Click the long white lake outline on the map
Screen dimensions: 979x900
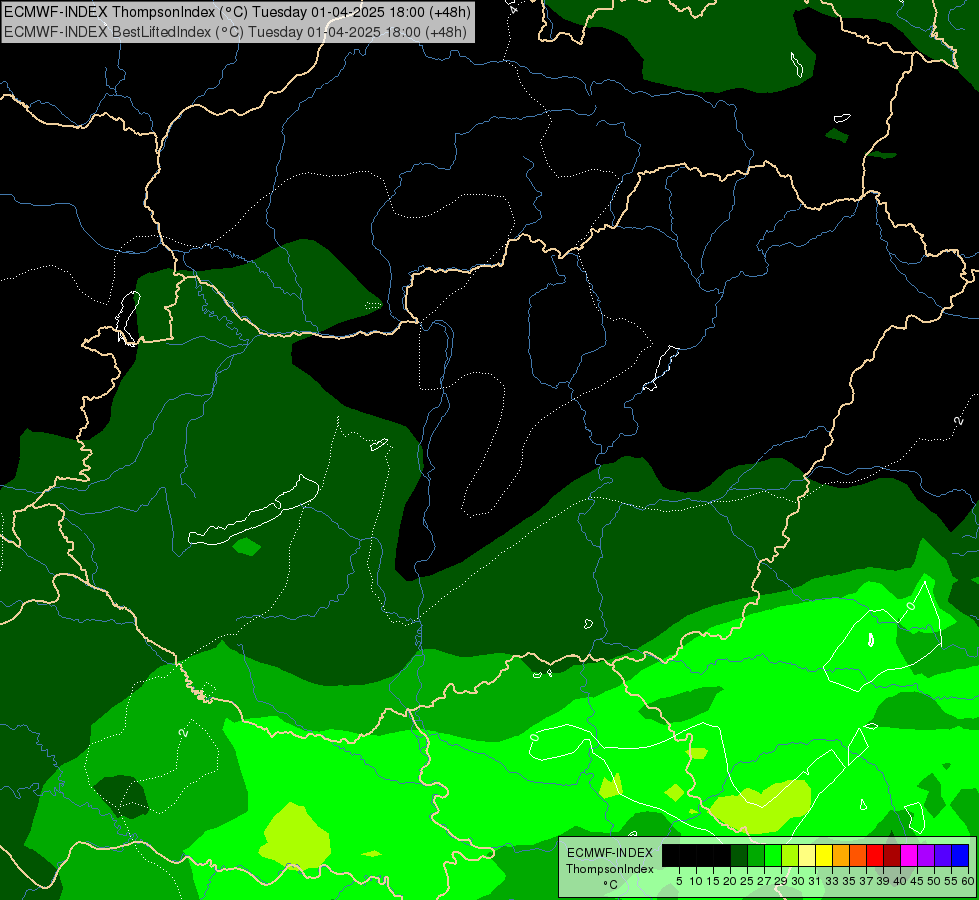pyautogui.click(x=253, y=511)
